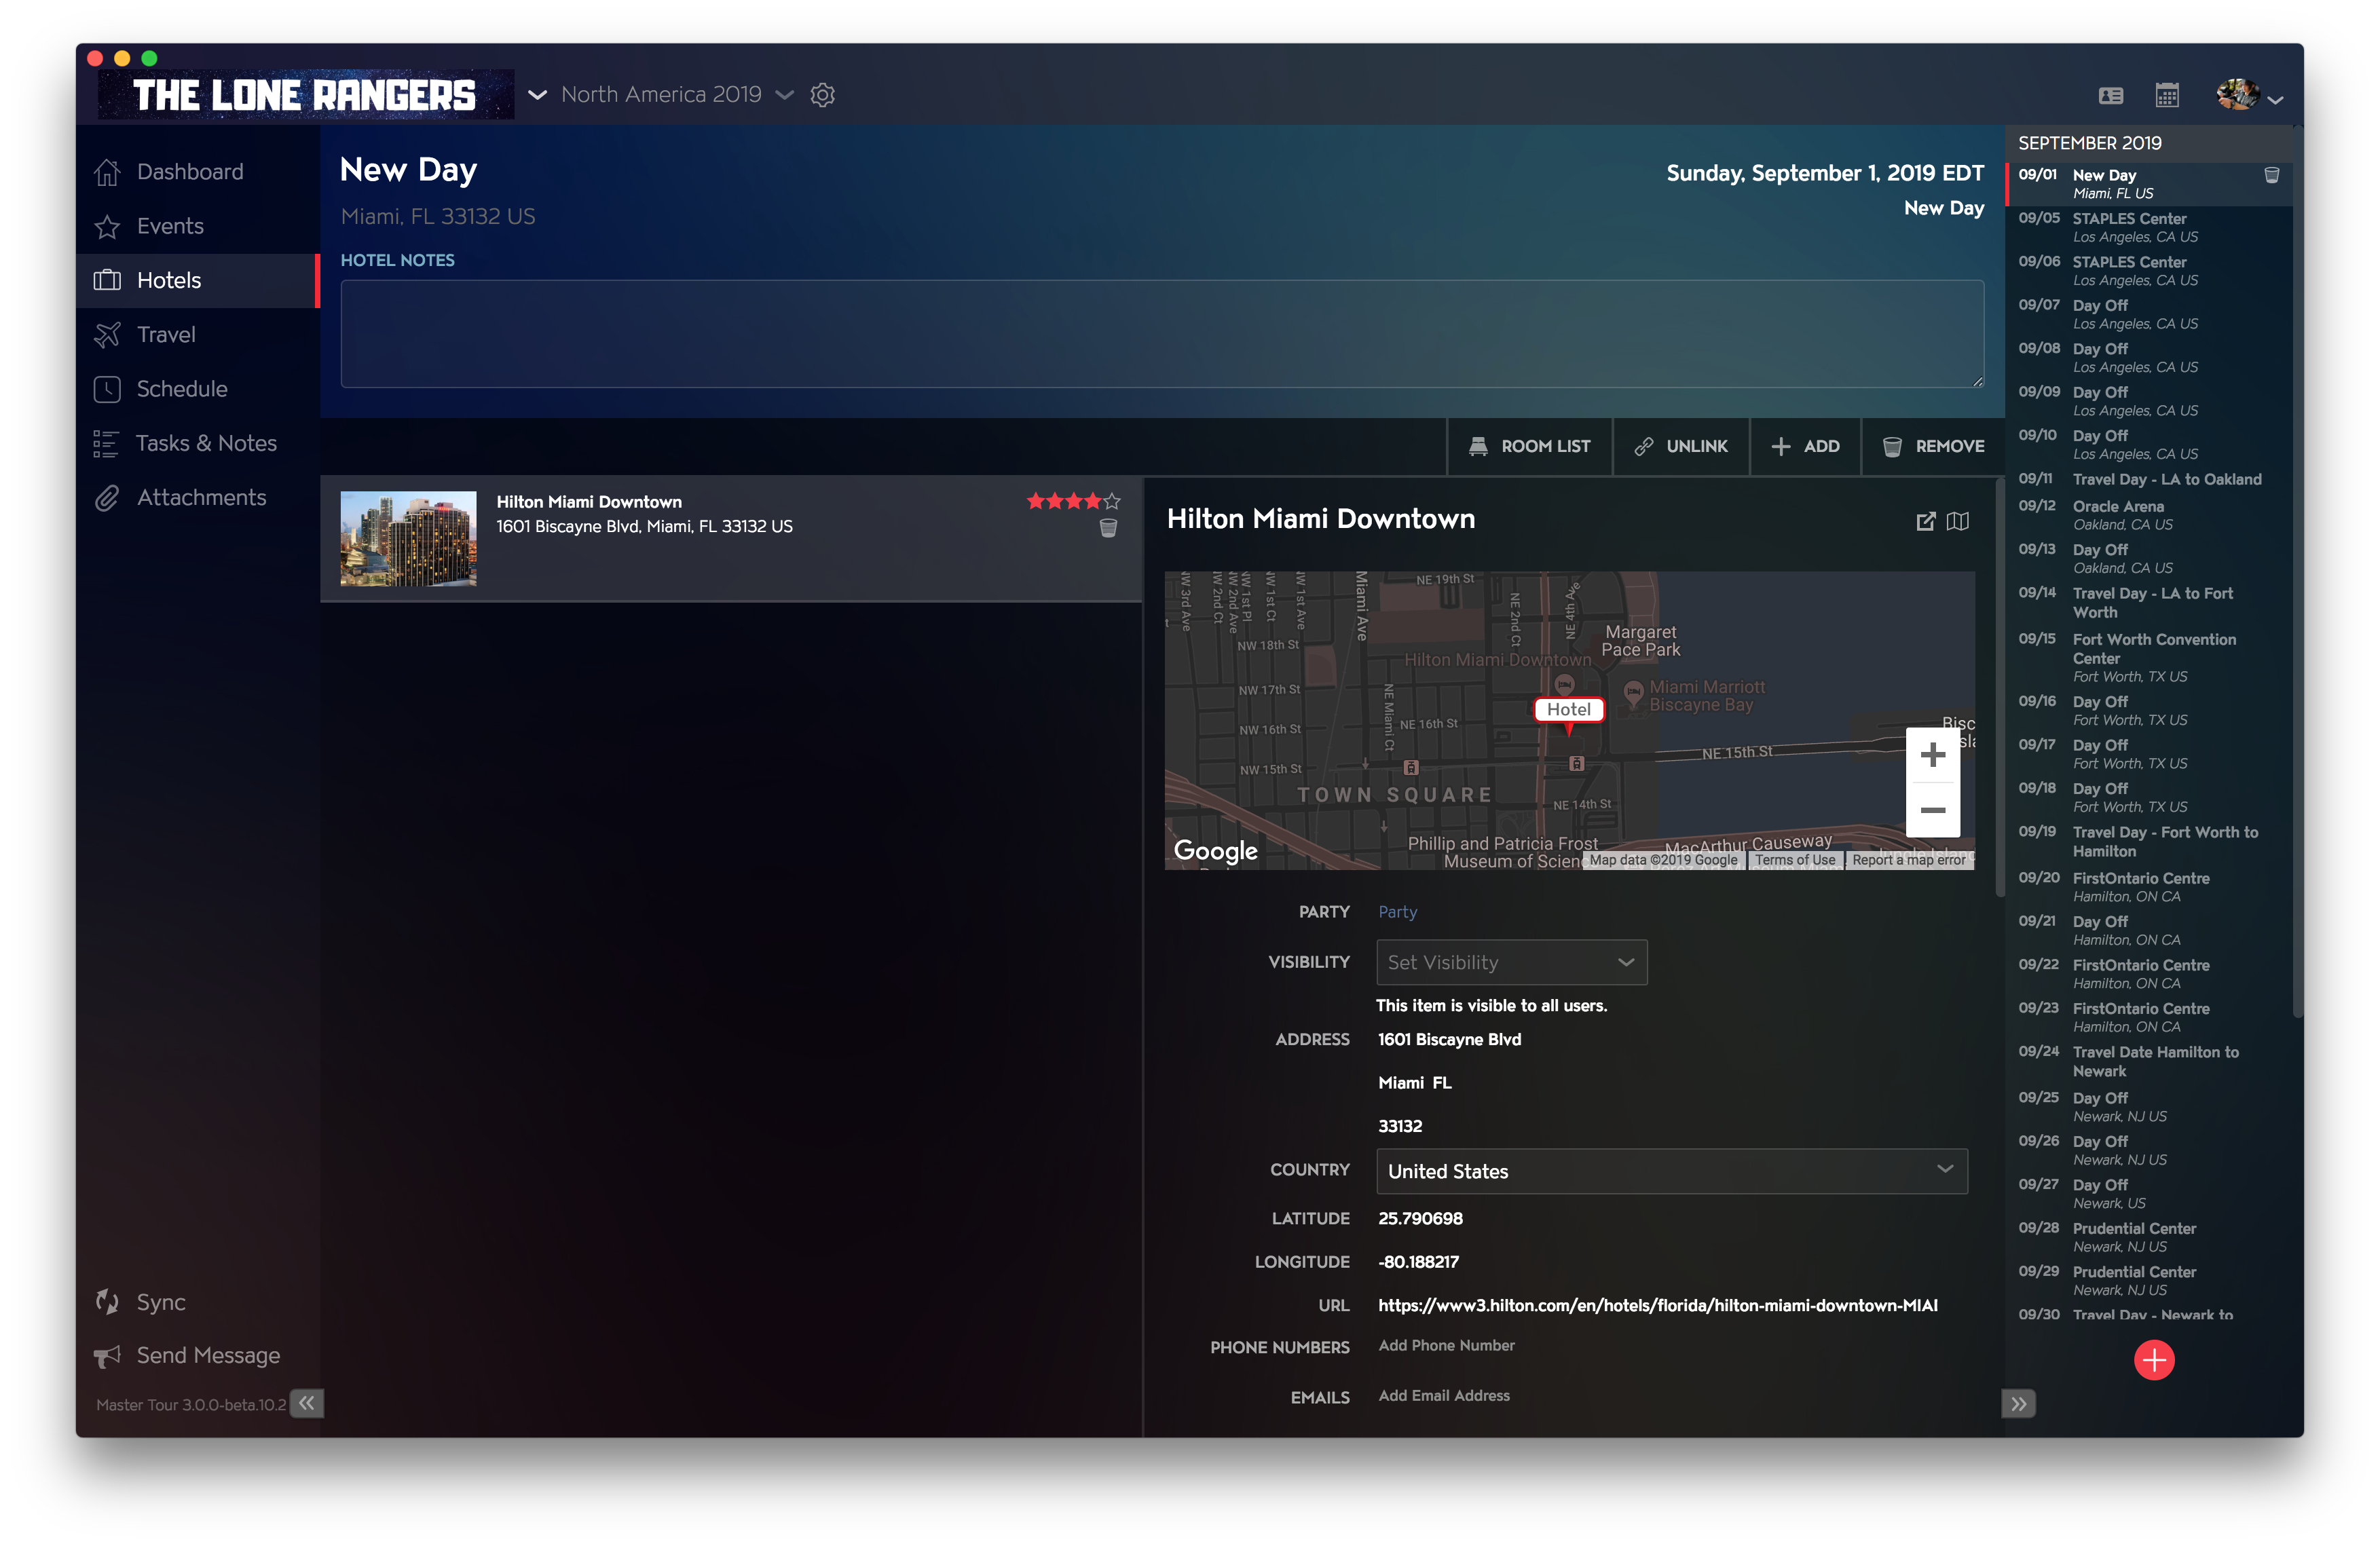Click the Events star icon
Screen dimensions: 2380x1546
tap(107, 226)
